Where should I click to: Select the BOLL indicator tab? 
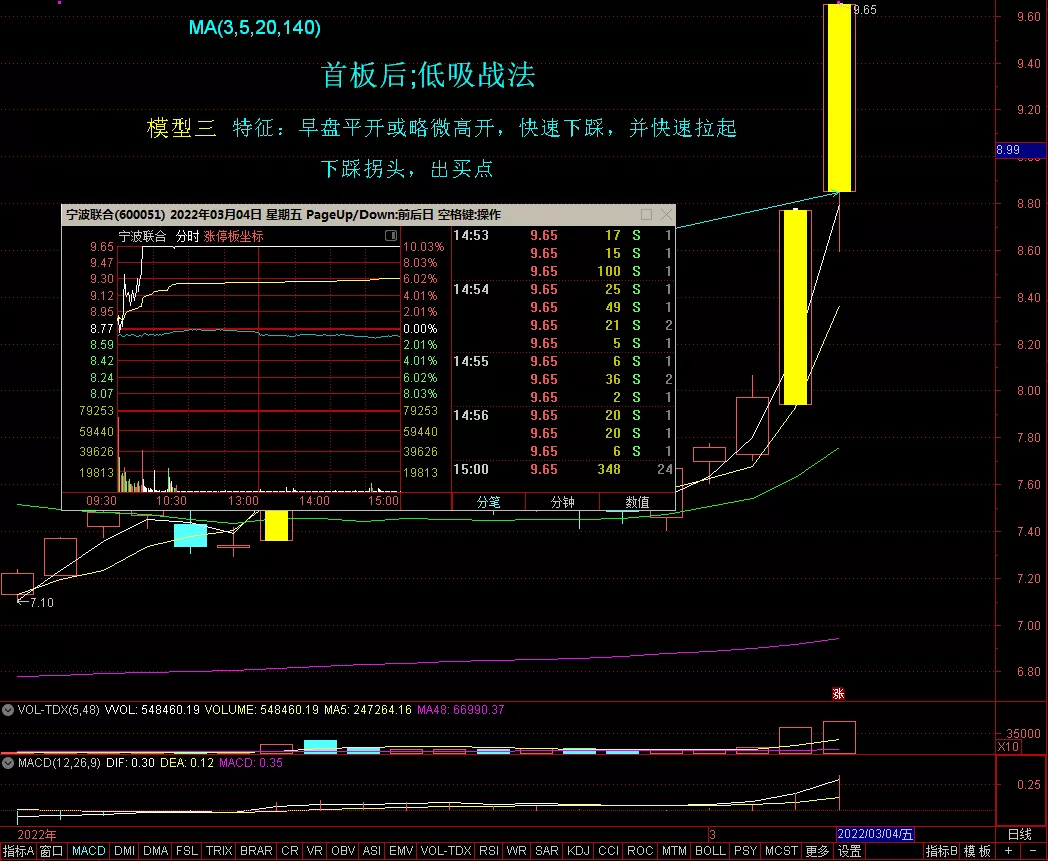[710, 851]
